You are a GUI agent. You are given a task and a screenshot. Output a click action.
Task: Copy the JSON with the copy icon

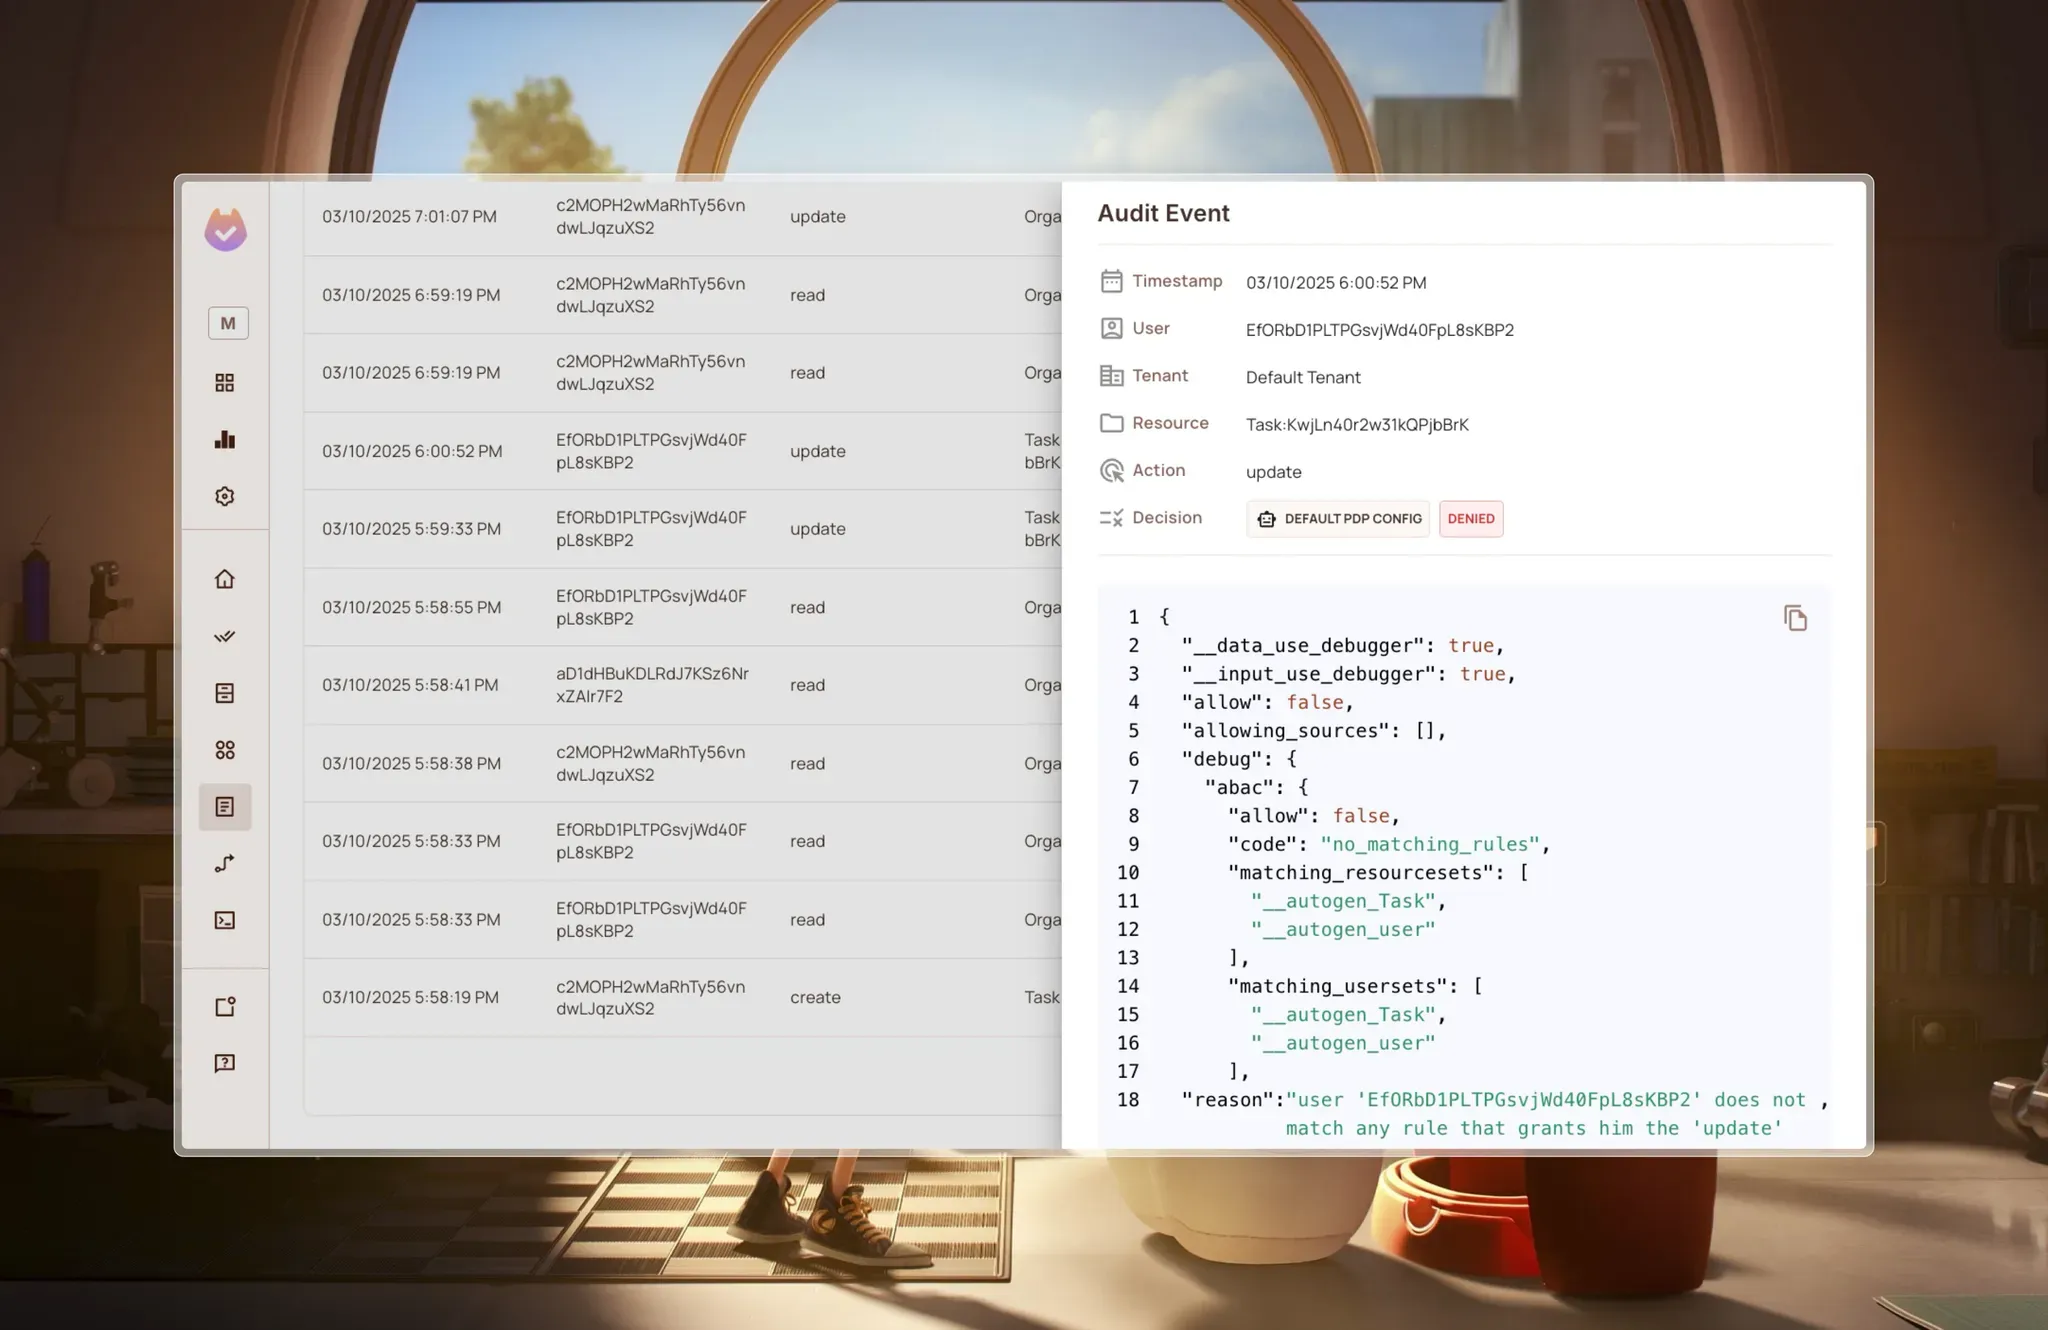pos(1795,618)
